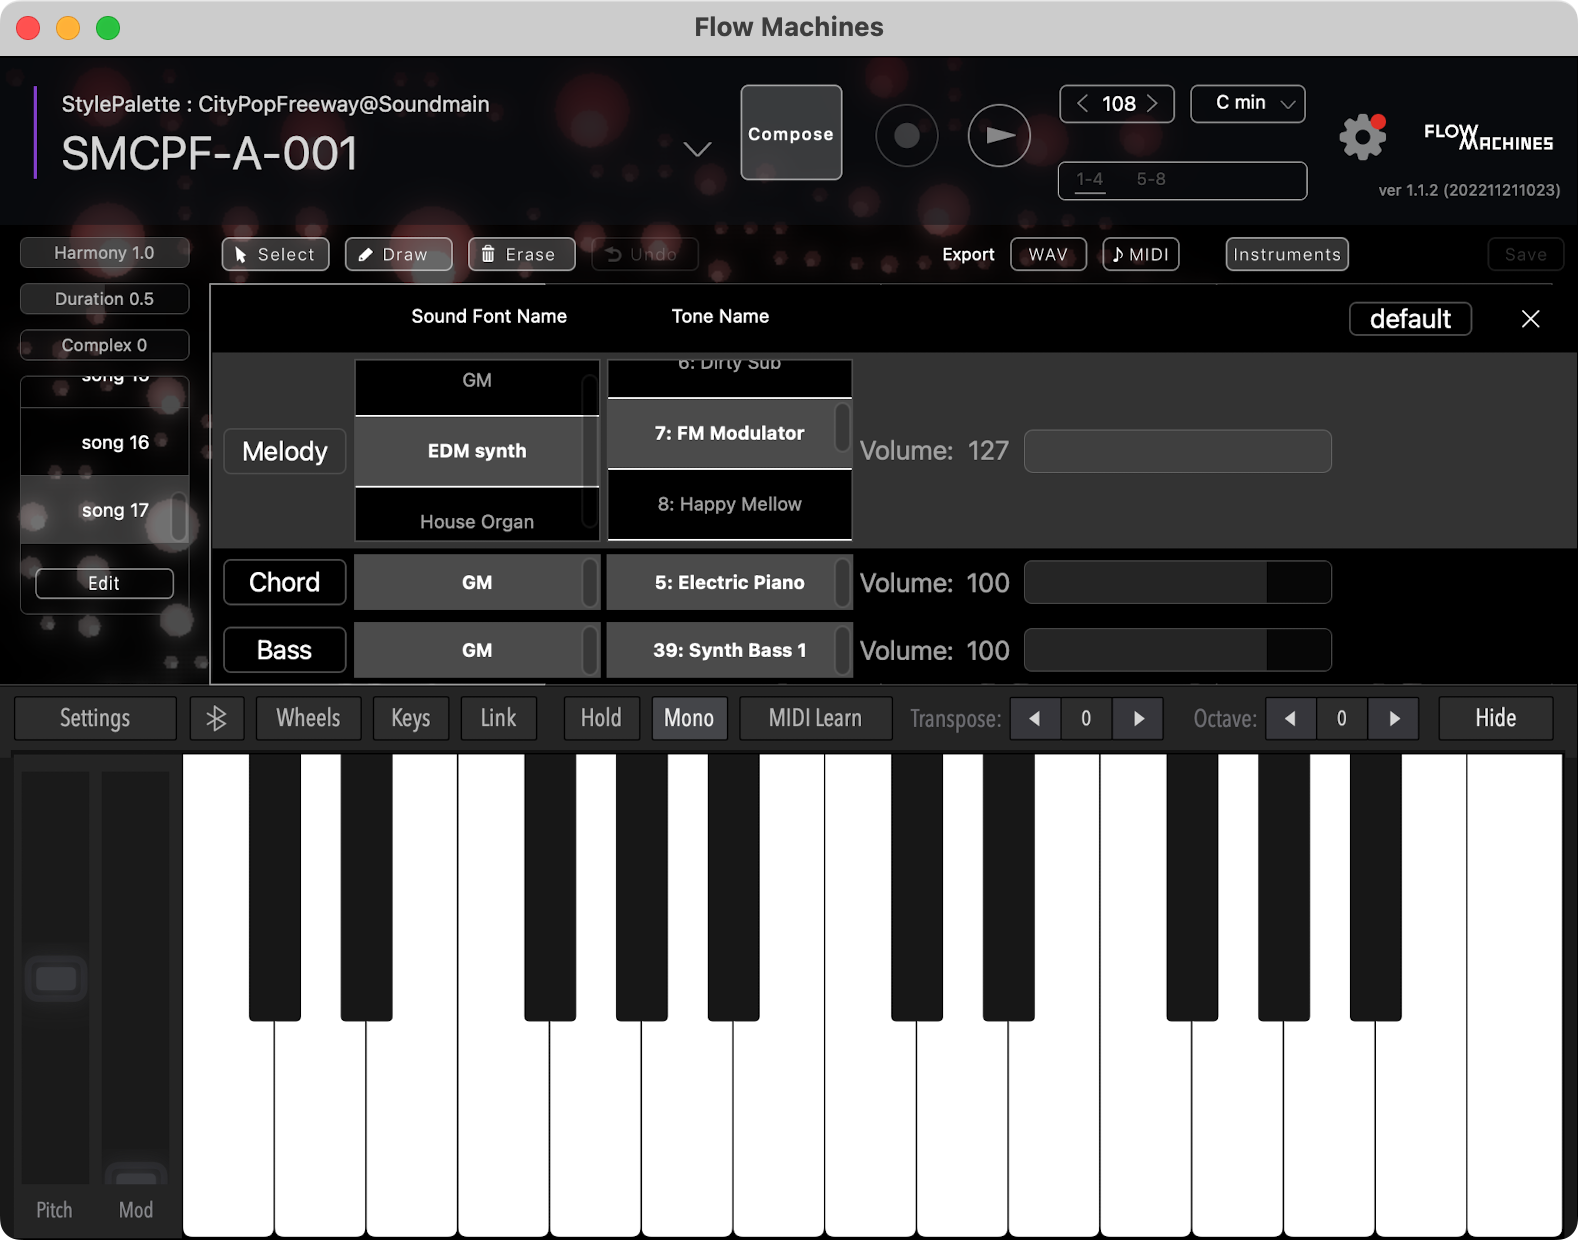This screenshot has height=1240, width=1578.
Task: Open settings with the gear icon
Action: click(1363, 136)
